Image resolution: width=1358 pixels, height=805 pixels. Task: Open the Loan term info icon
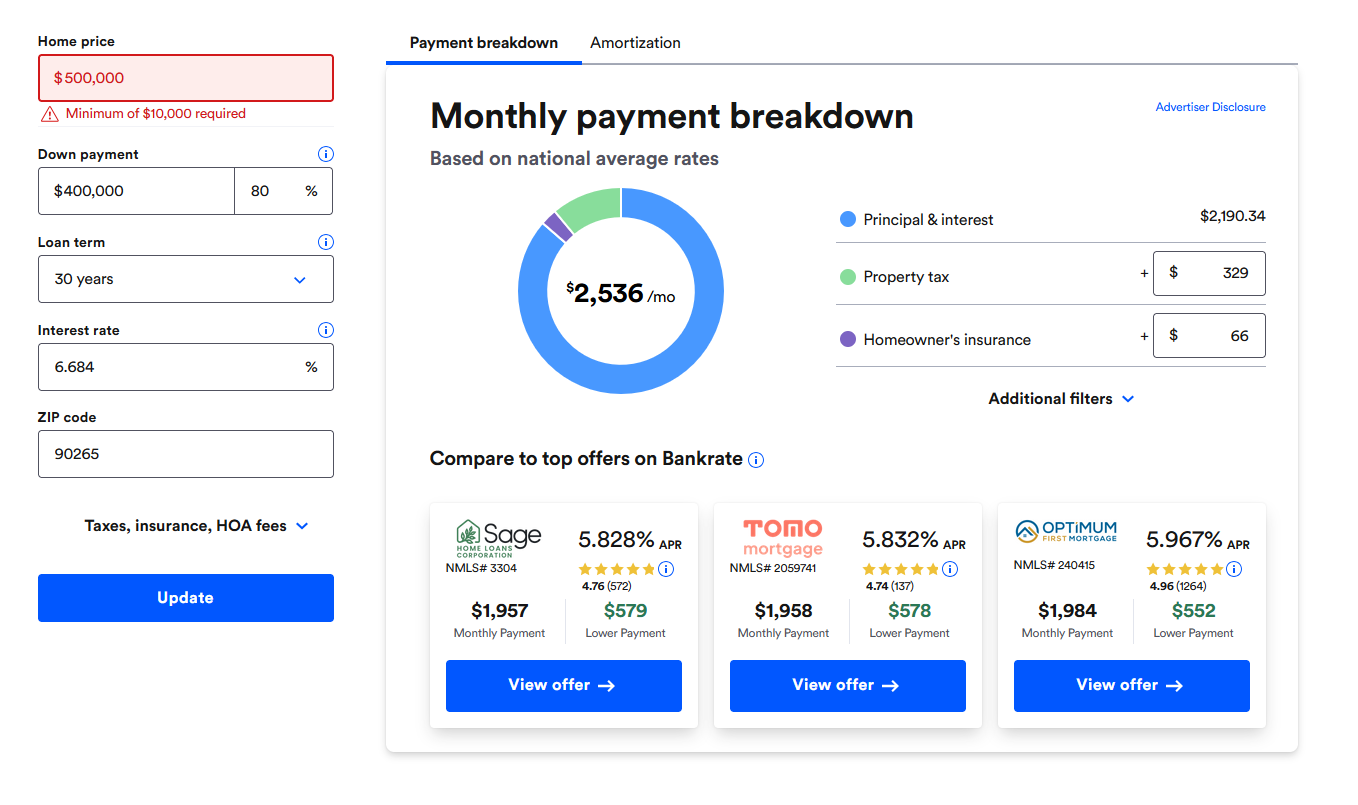pyautogui.click(x=325, y=242)
